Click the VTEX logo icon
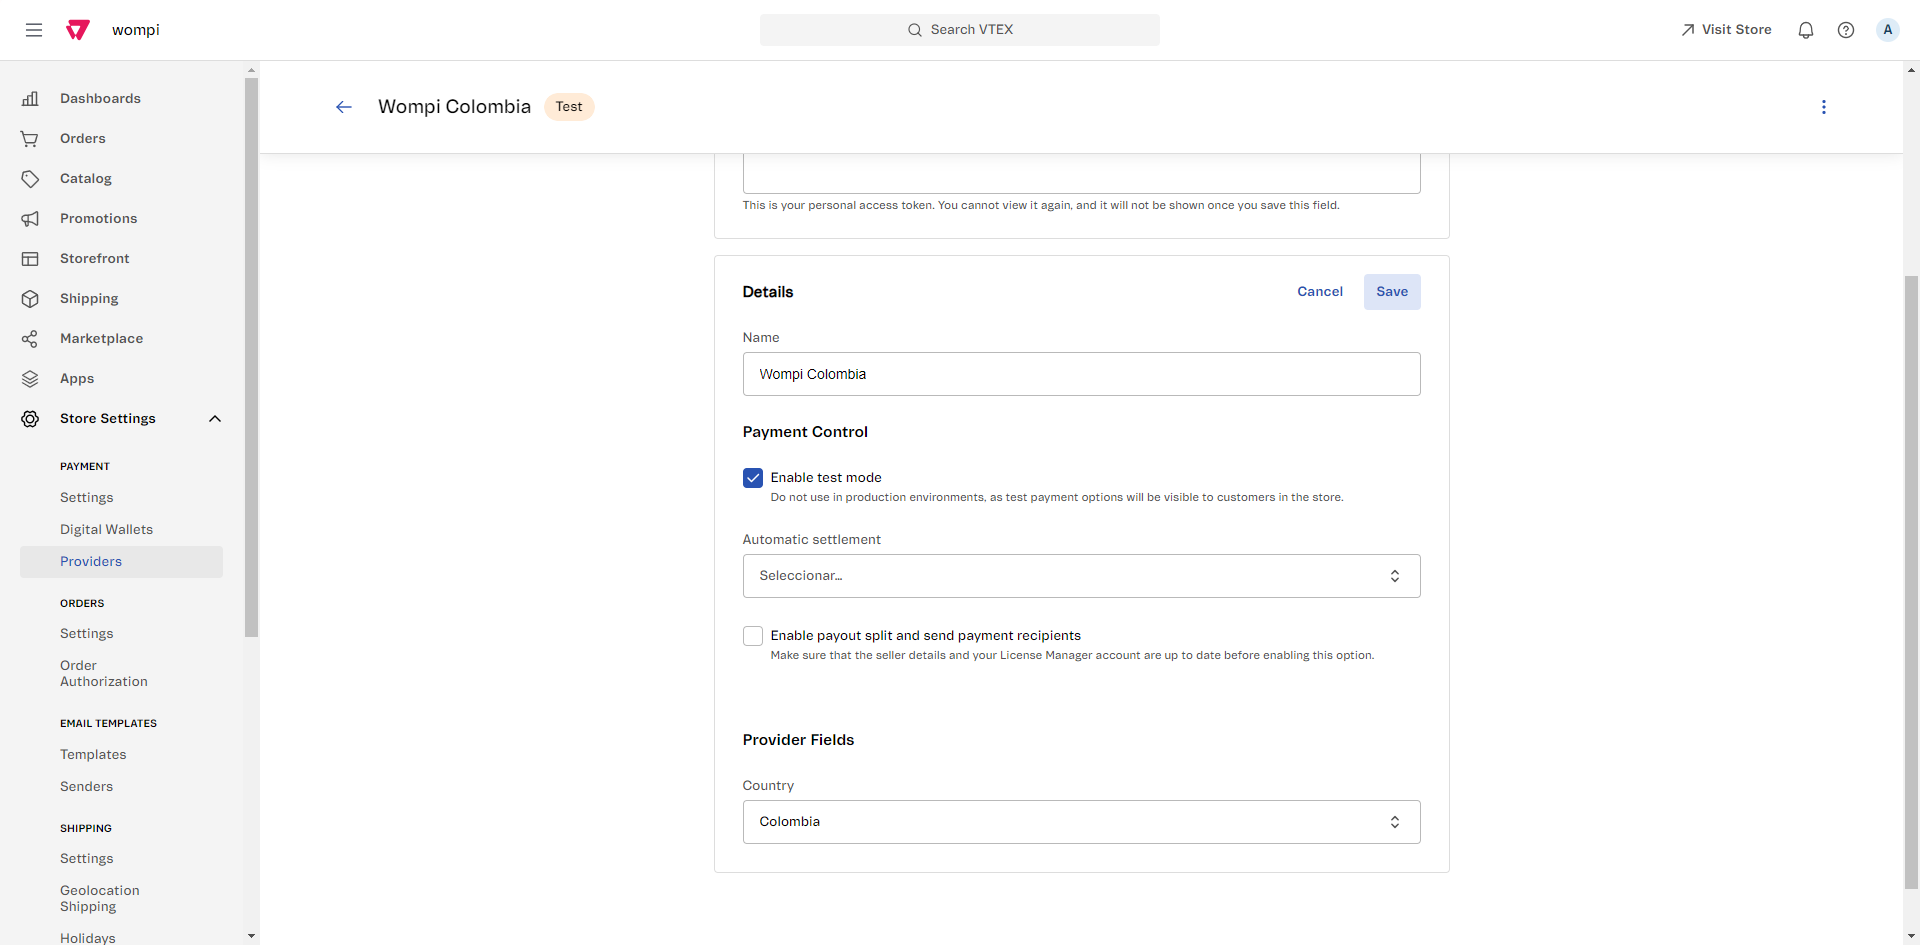The width and height of the screenshot is (1920, 945). coord(78,30)
